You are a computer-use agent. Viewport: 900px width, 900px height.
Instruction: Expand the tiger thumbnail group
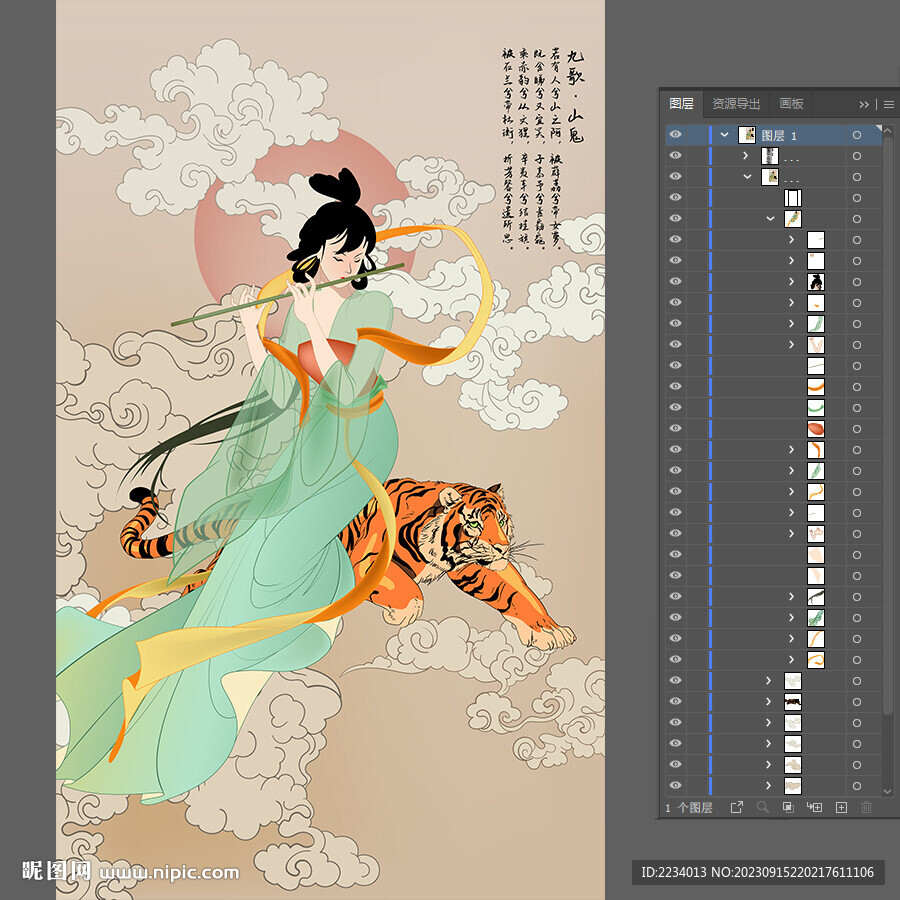pos(768,702)
